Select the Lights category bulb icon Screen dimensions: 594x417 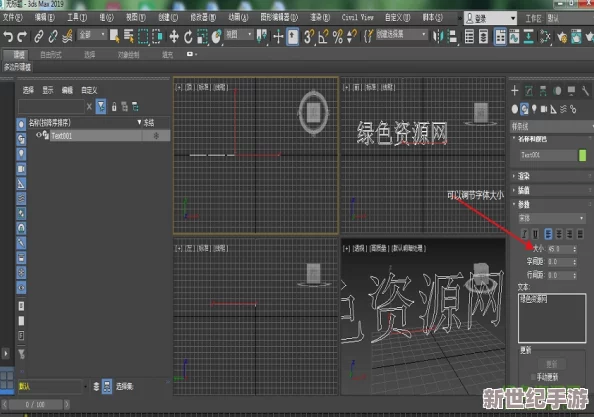tap(534, 109)
